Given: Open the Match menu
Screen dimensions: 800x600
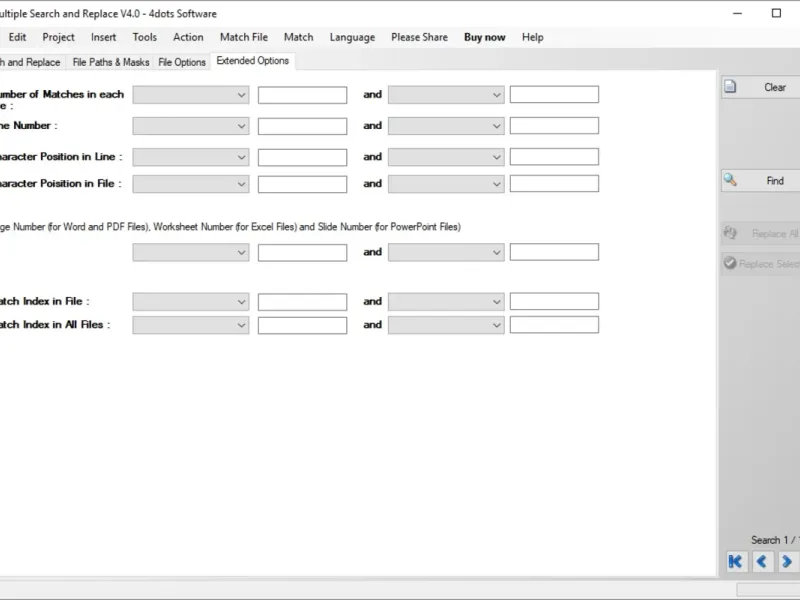Looking at the screenshot, I should 298,37.
